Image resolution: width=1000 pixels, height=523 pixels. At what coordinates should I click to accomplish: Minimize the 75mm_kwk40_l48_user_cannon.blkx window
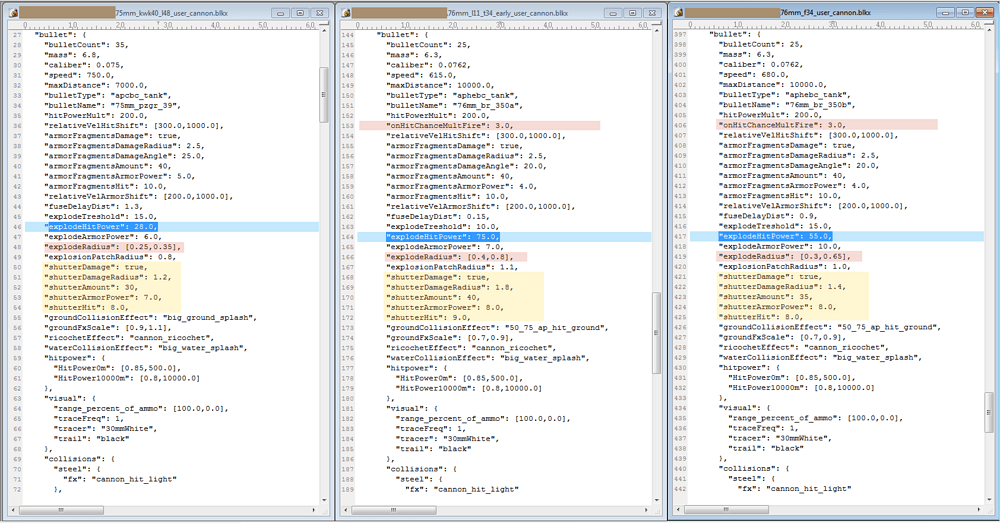280,13
